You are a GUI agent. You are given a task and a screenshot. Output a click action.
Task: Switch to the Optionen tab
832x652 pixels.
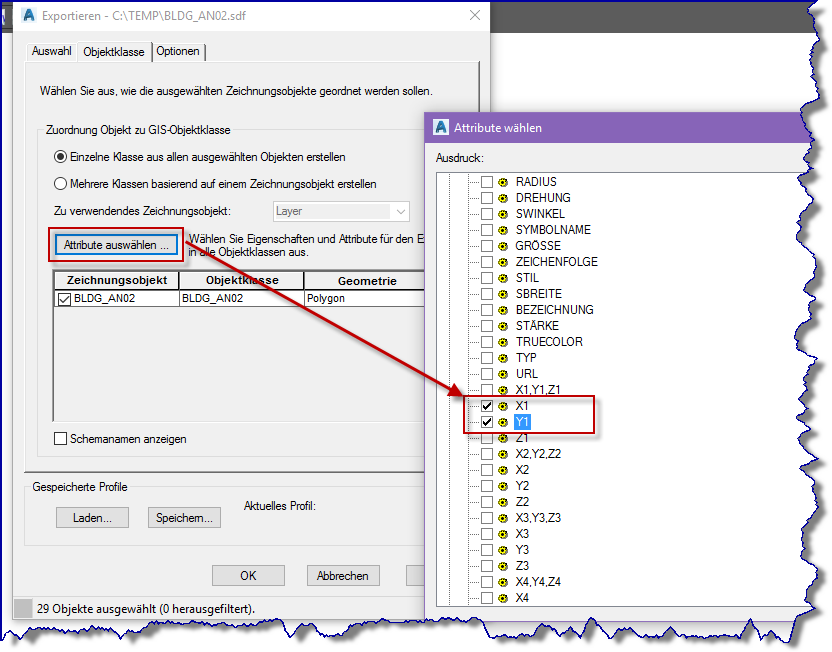178,50
